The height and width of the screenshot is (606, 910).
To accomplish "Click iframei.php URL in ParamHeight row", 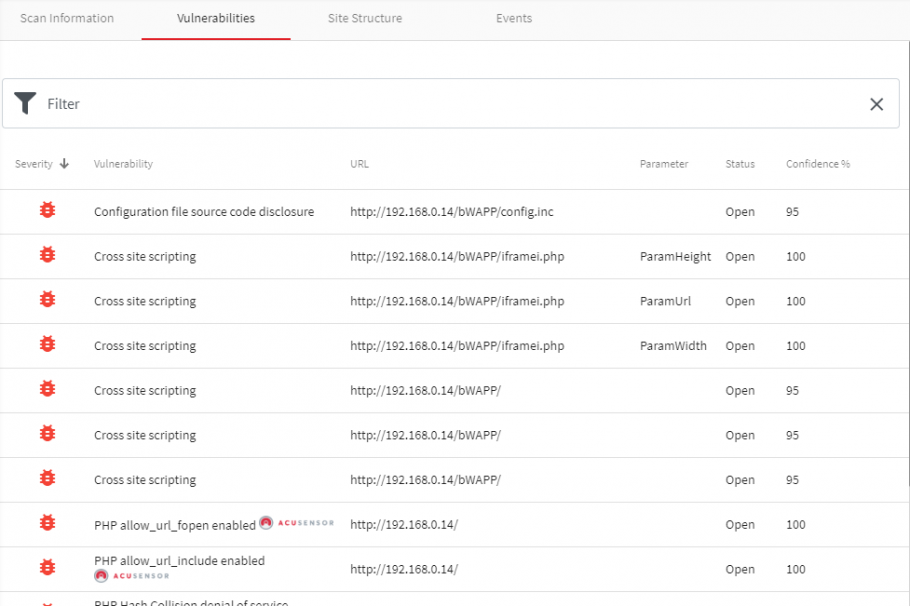I will [457, 257].
